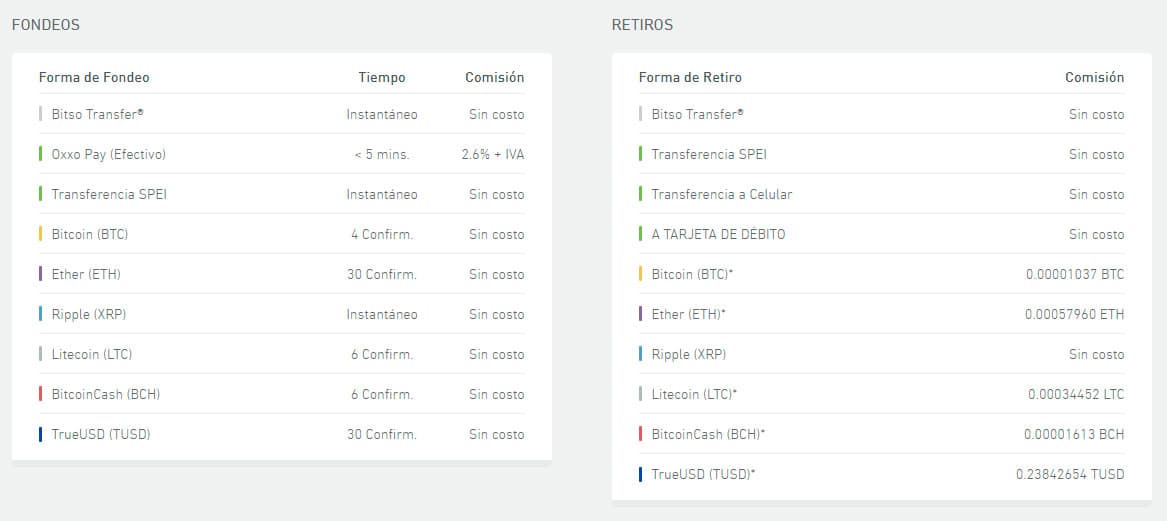Click the Bitso Transfer funding row label
Screen dimensions: 1167x521
pyautogui.click(x=97, y=114)
